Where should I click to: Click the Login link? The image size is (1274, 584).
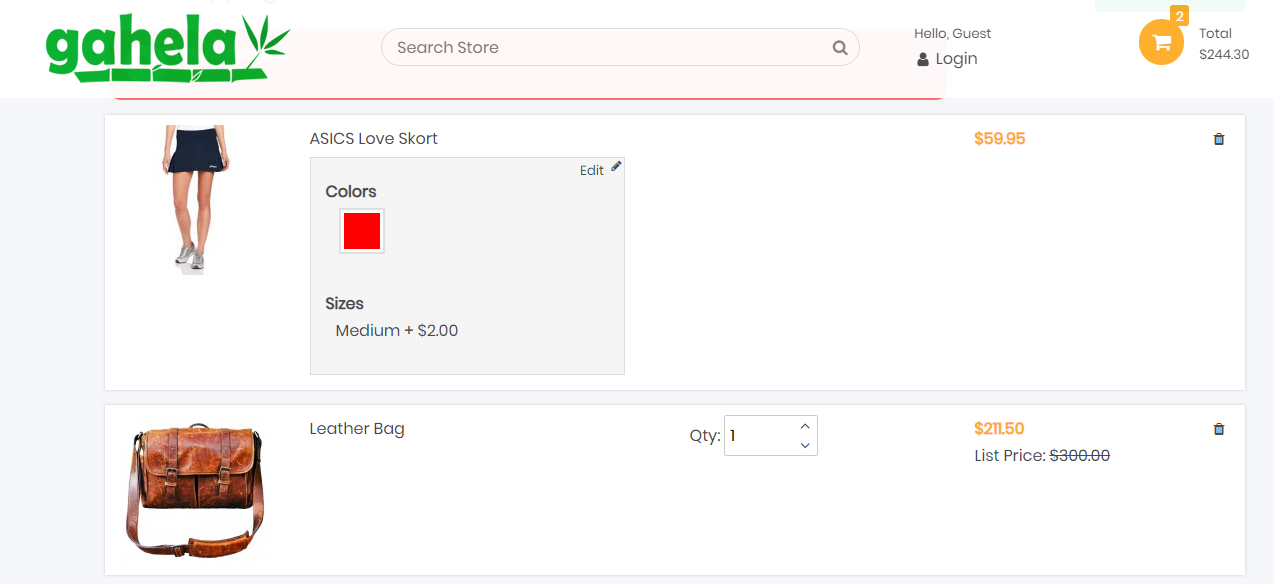pyautogui.click(x=955, y=59)
